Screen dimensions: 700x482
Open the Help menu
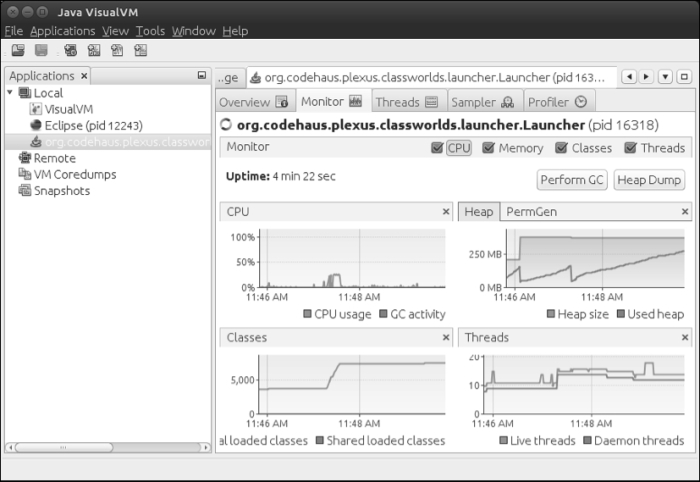(235, 31)
